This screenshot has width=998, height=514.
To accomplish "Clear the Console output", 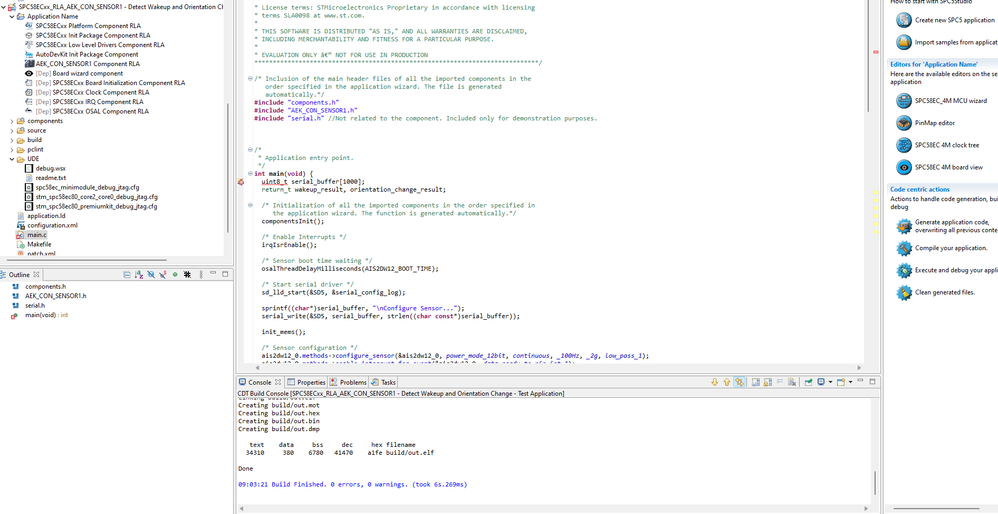I will 792,382.
